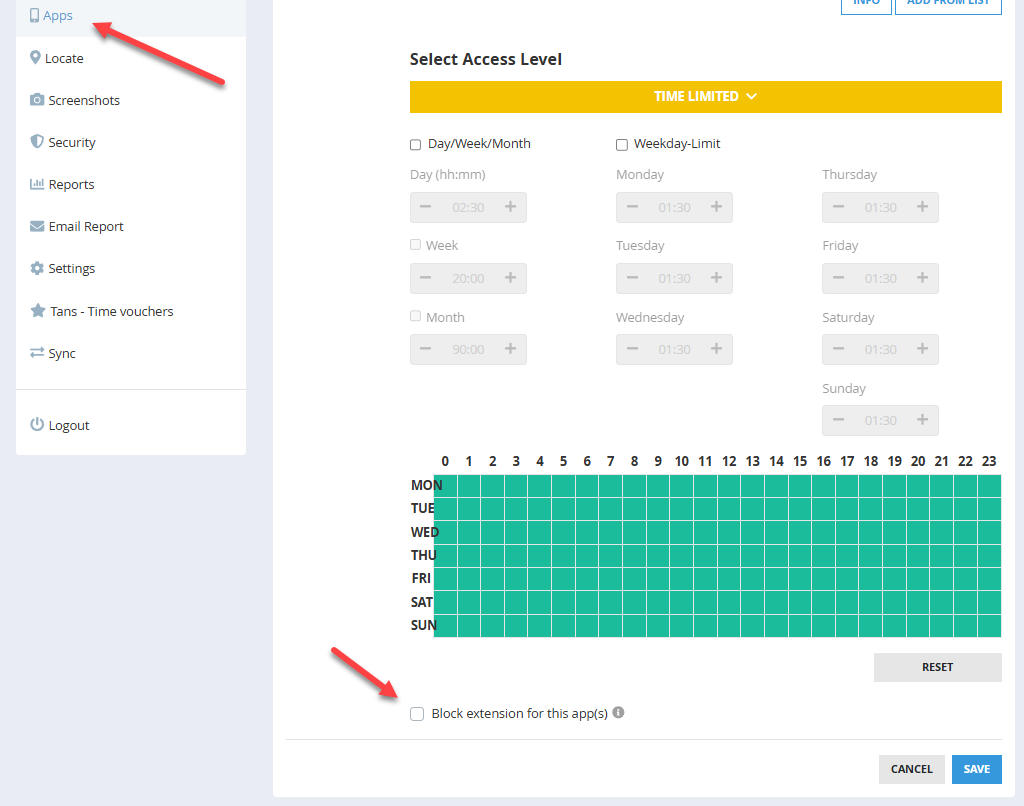Open the TIME LIMITED access level dropdown
The width and height of the screenshot is (1024, 806).
click(x=705, y=97)
